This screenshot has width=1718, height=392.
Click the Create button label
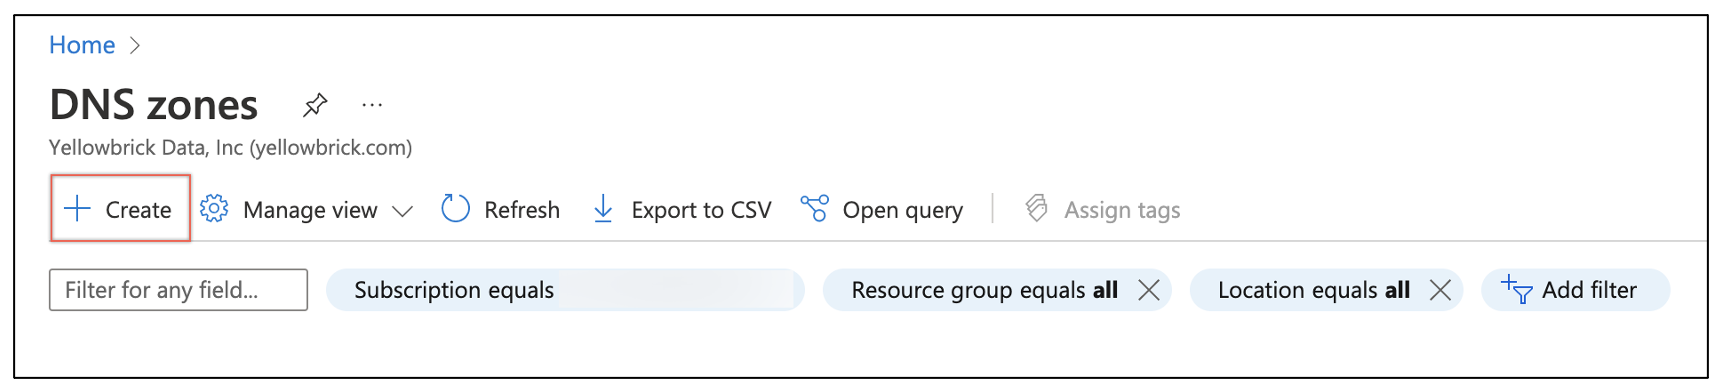138,210
